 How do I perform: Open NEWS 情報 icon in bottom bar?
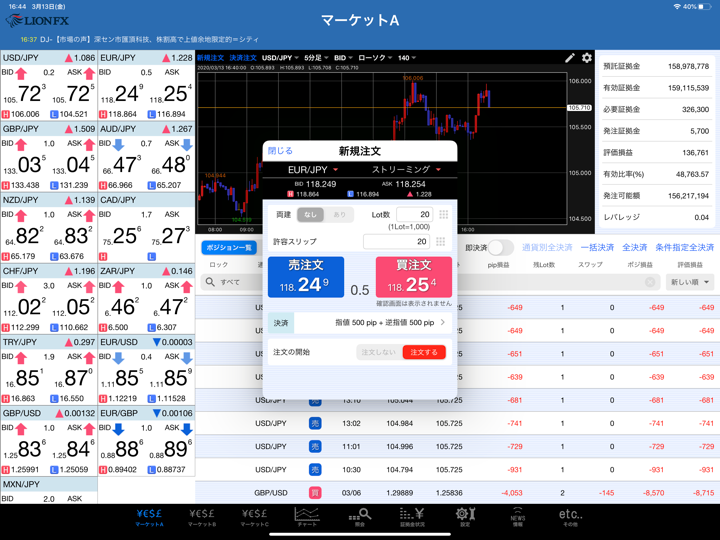pos(517,516)
